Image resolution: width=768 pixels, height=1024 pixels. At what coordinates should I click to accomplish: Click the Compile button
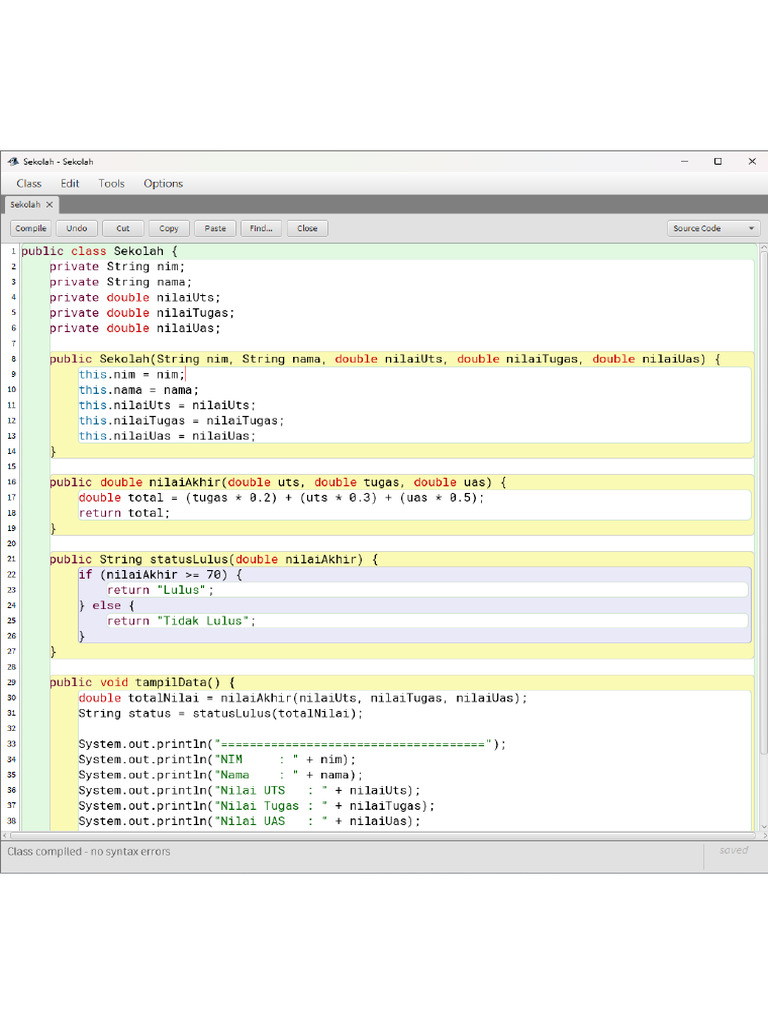(x=31, y=229)
